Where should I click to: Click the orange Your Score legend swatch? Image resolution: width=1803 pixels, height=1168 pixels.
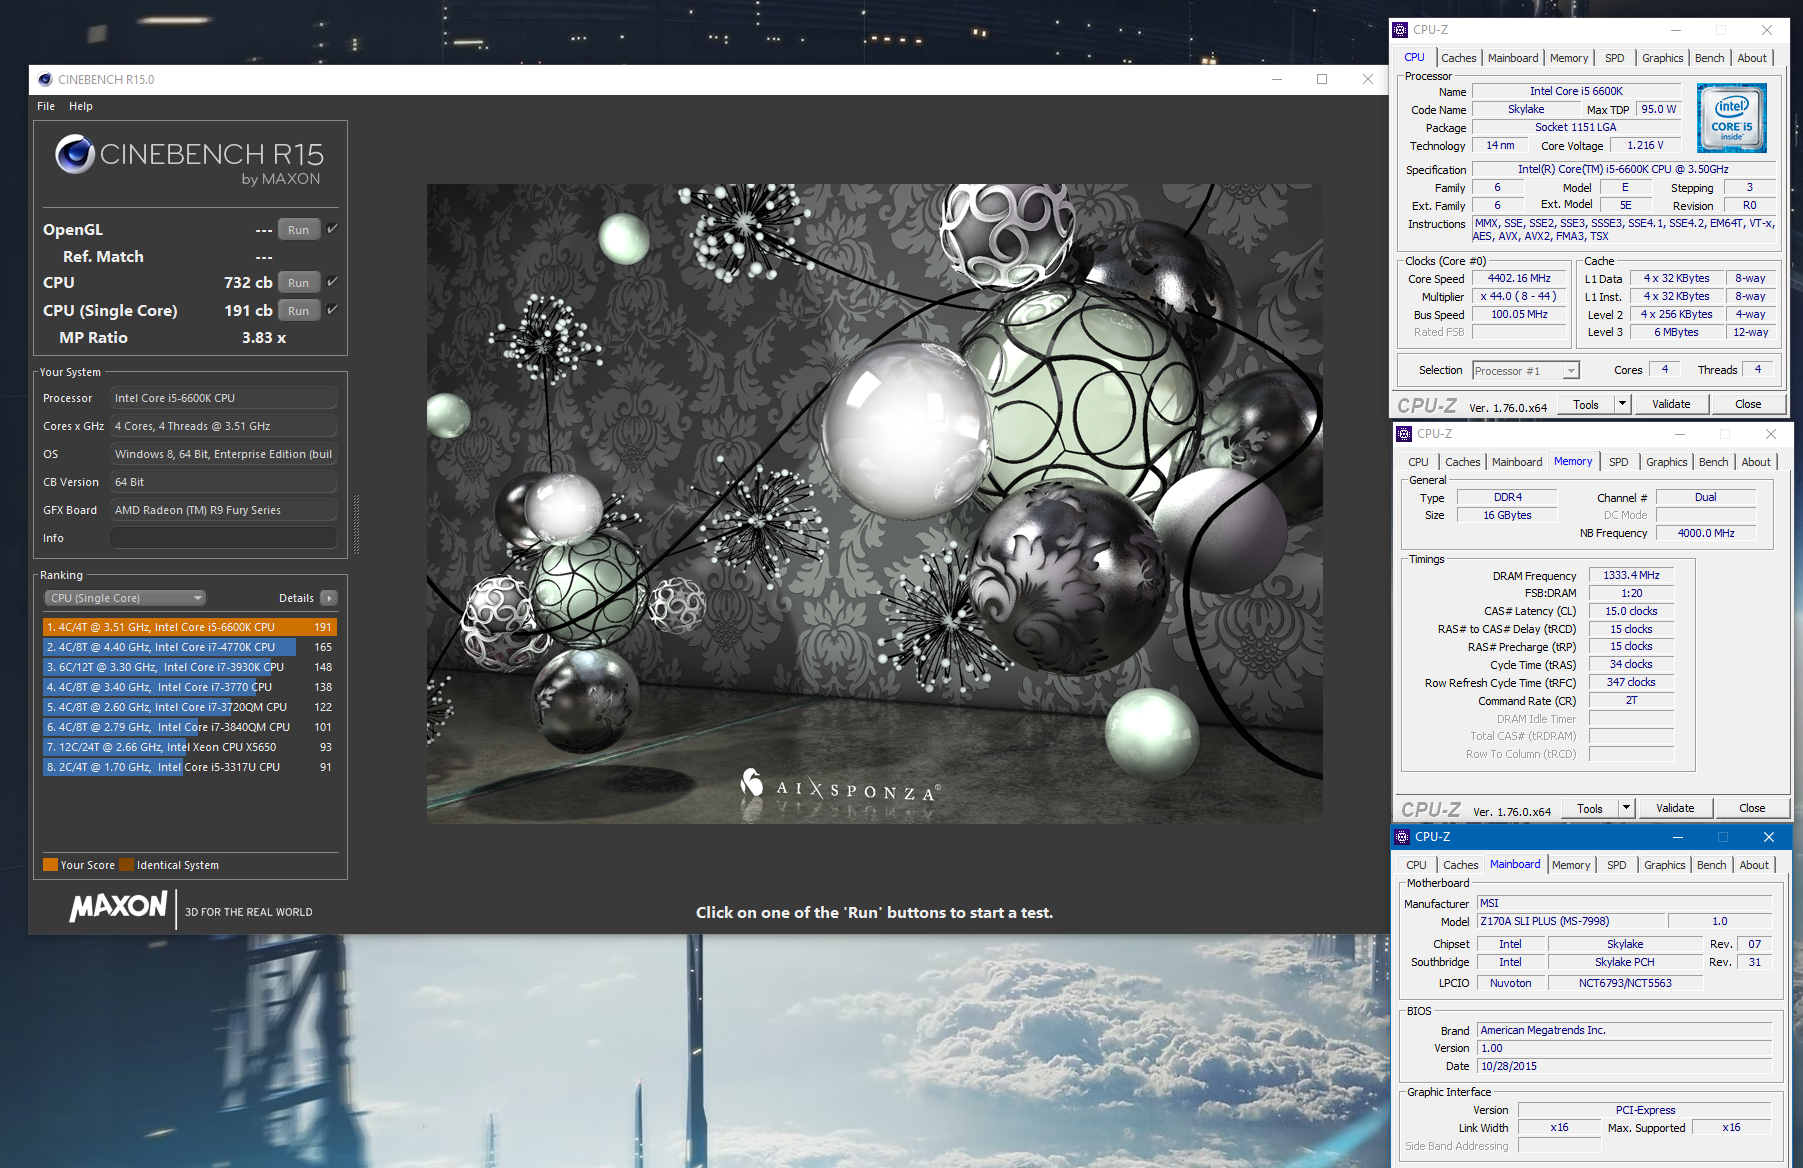[x=50, y=865]
